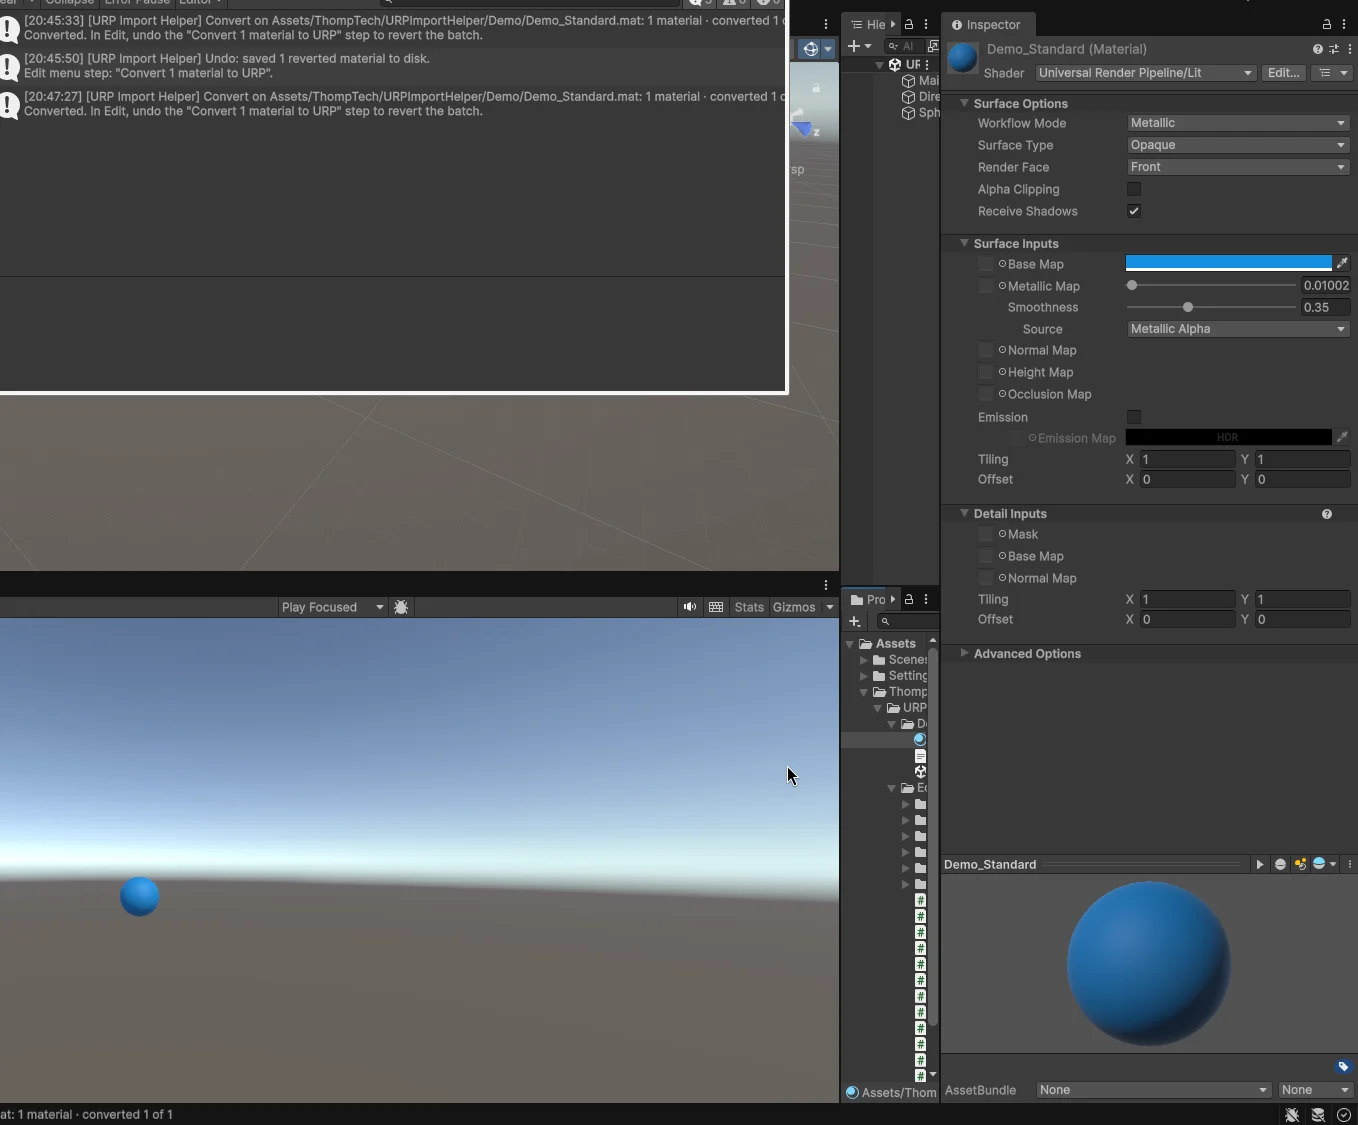Open the Detail Inputs help icon

click(x=1327, y=514)
